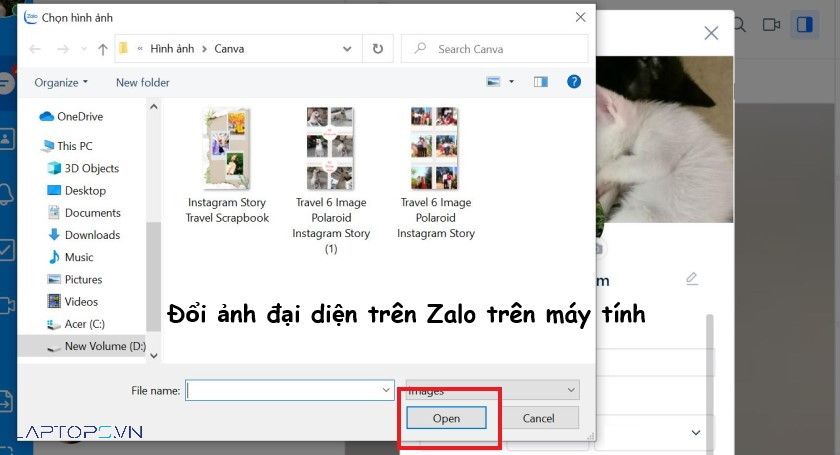Click Canva in the address path
Screen dimensions: 840x455
click(229, 49)
